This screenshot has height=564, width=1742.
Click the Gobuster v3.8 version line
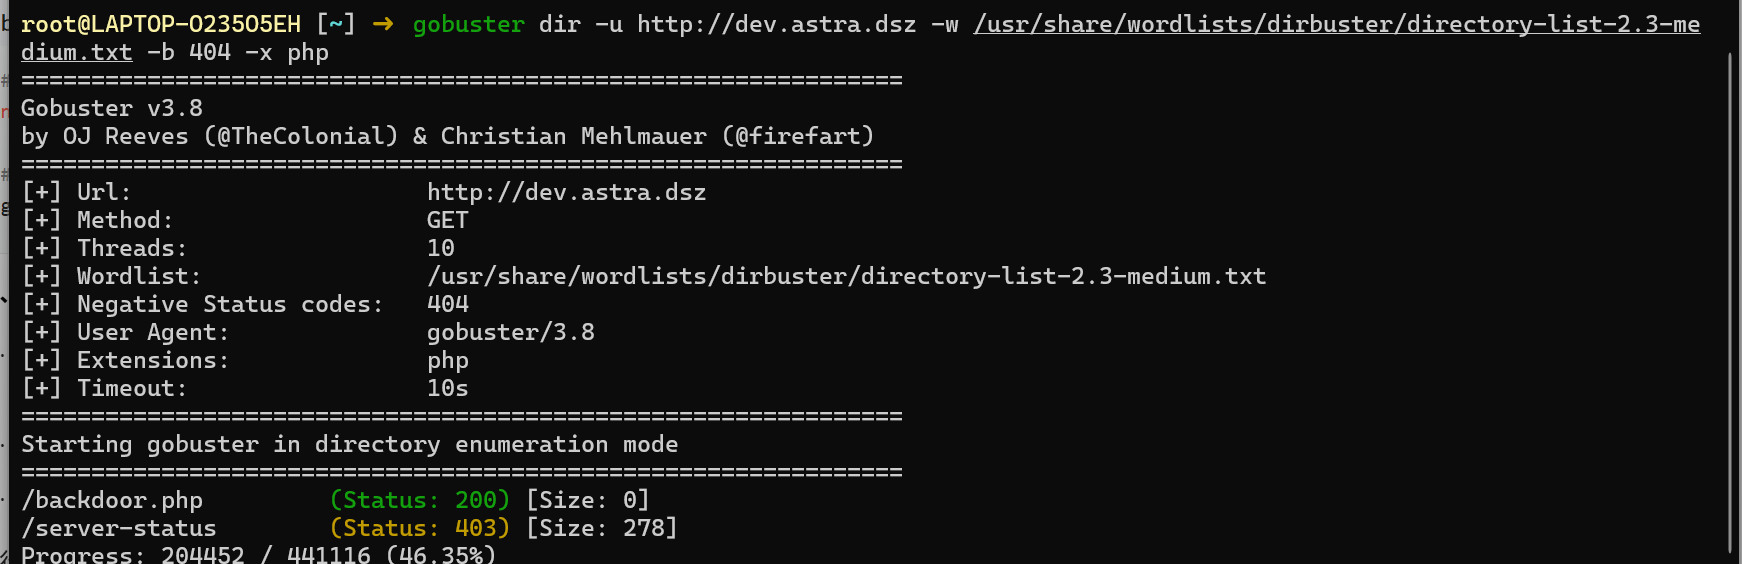coord(112,108)
